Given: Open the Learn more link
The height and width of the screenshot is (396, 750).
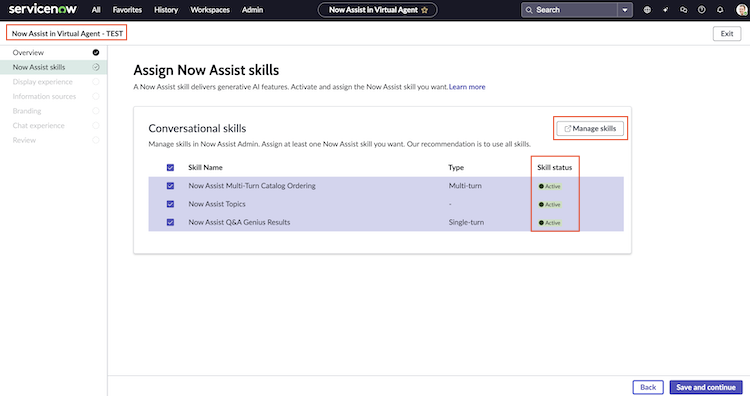Looking at the screenshot, I should pyautogui.click(x=467, y=87).
